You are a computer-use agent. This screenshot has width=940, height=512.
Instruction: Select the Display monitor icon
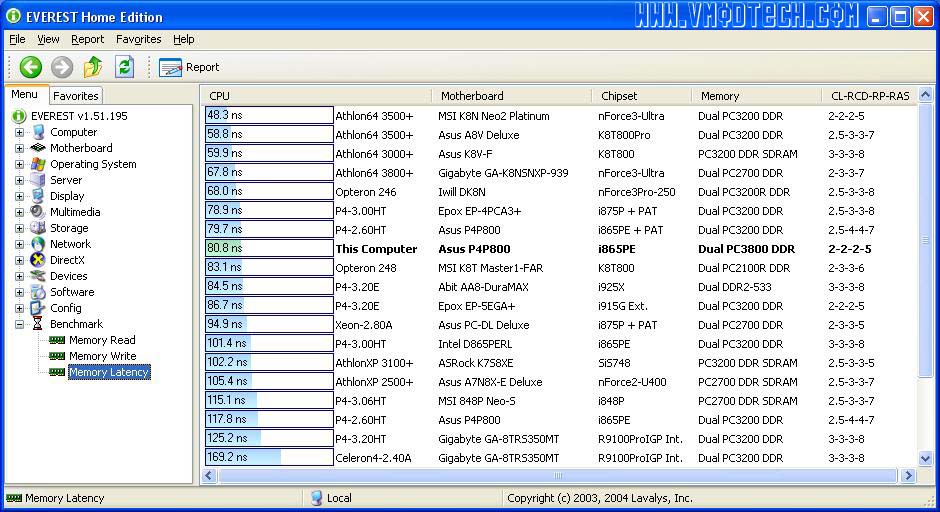click(38, 196)
